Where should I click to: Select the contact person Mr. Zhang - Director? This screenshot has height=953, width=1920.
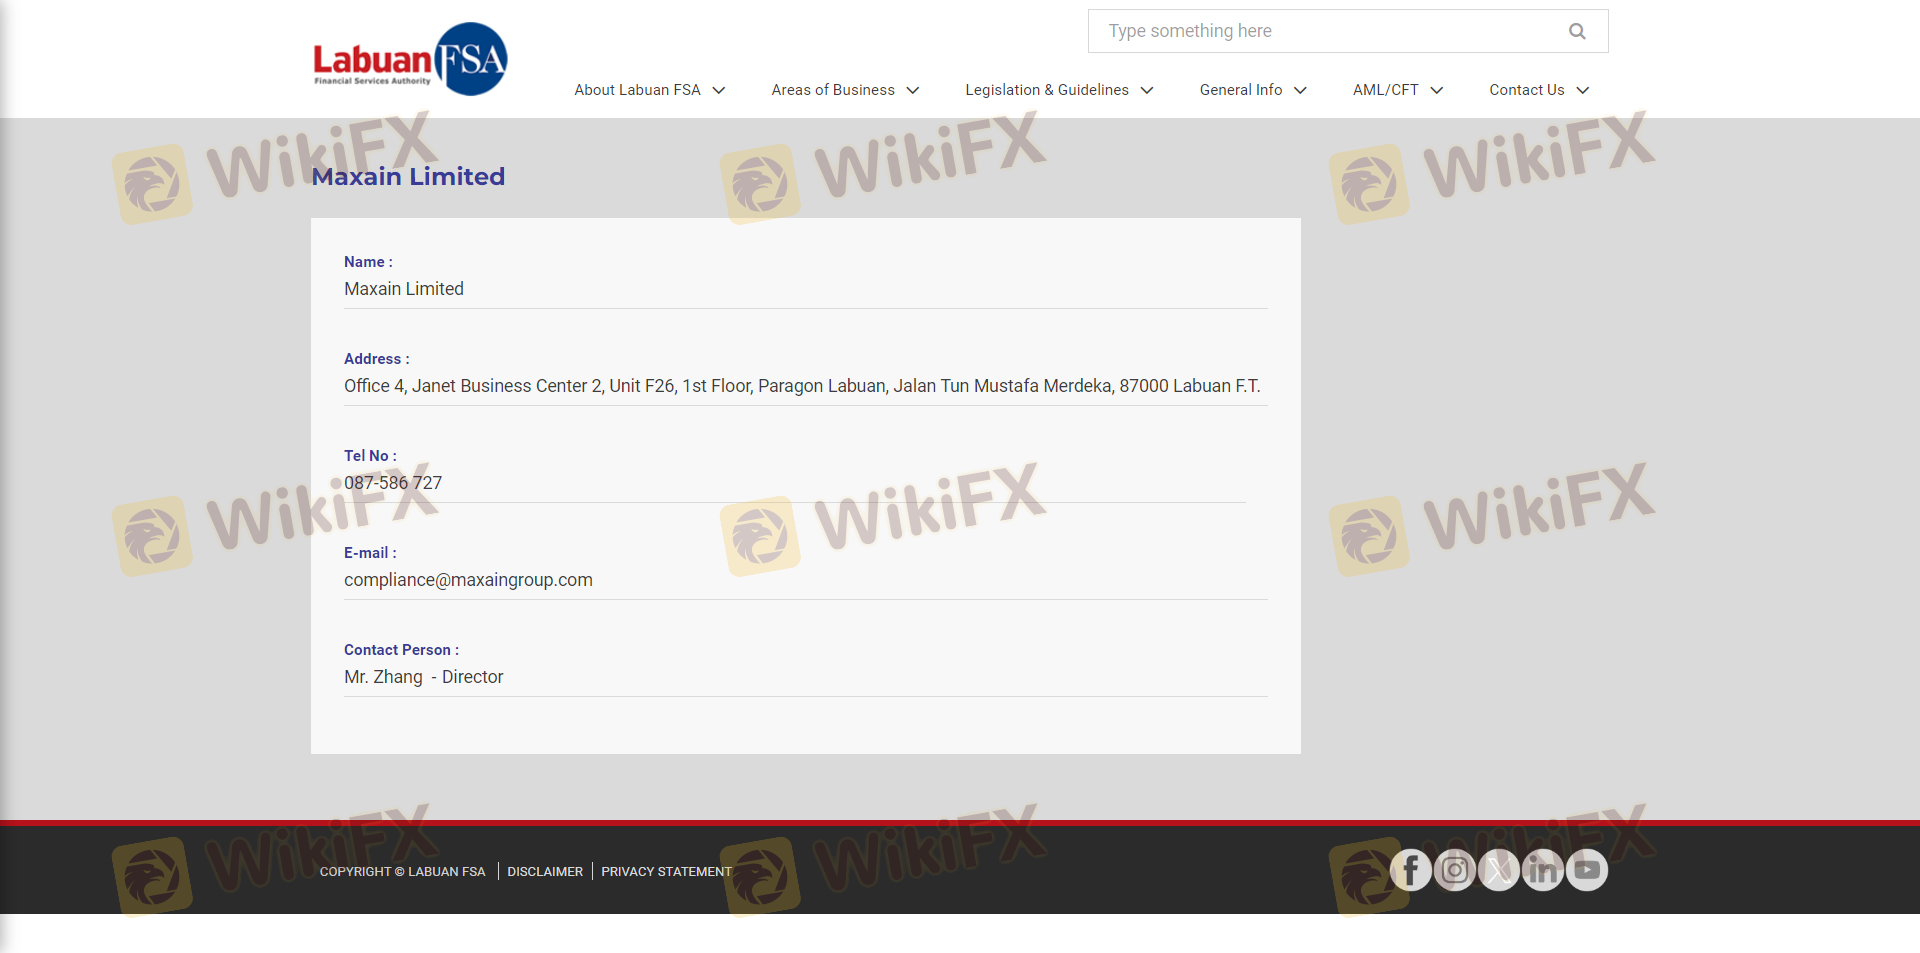[424, 677]
